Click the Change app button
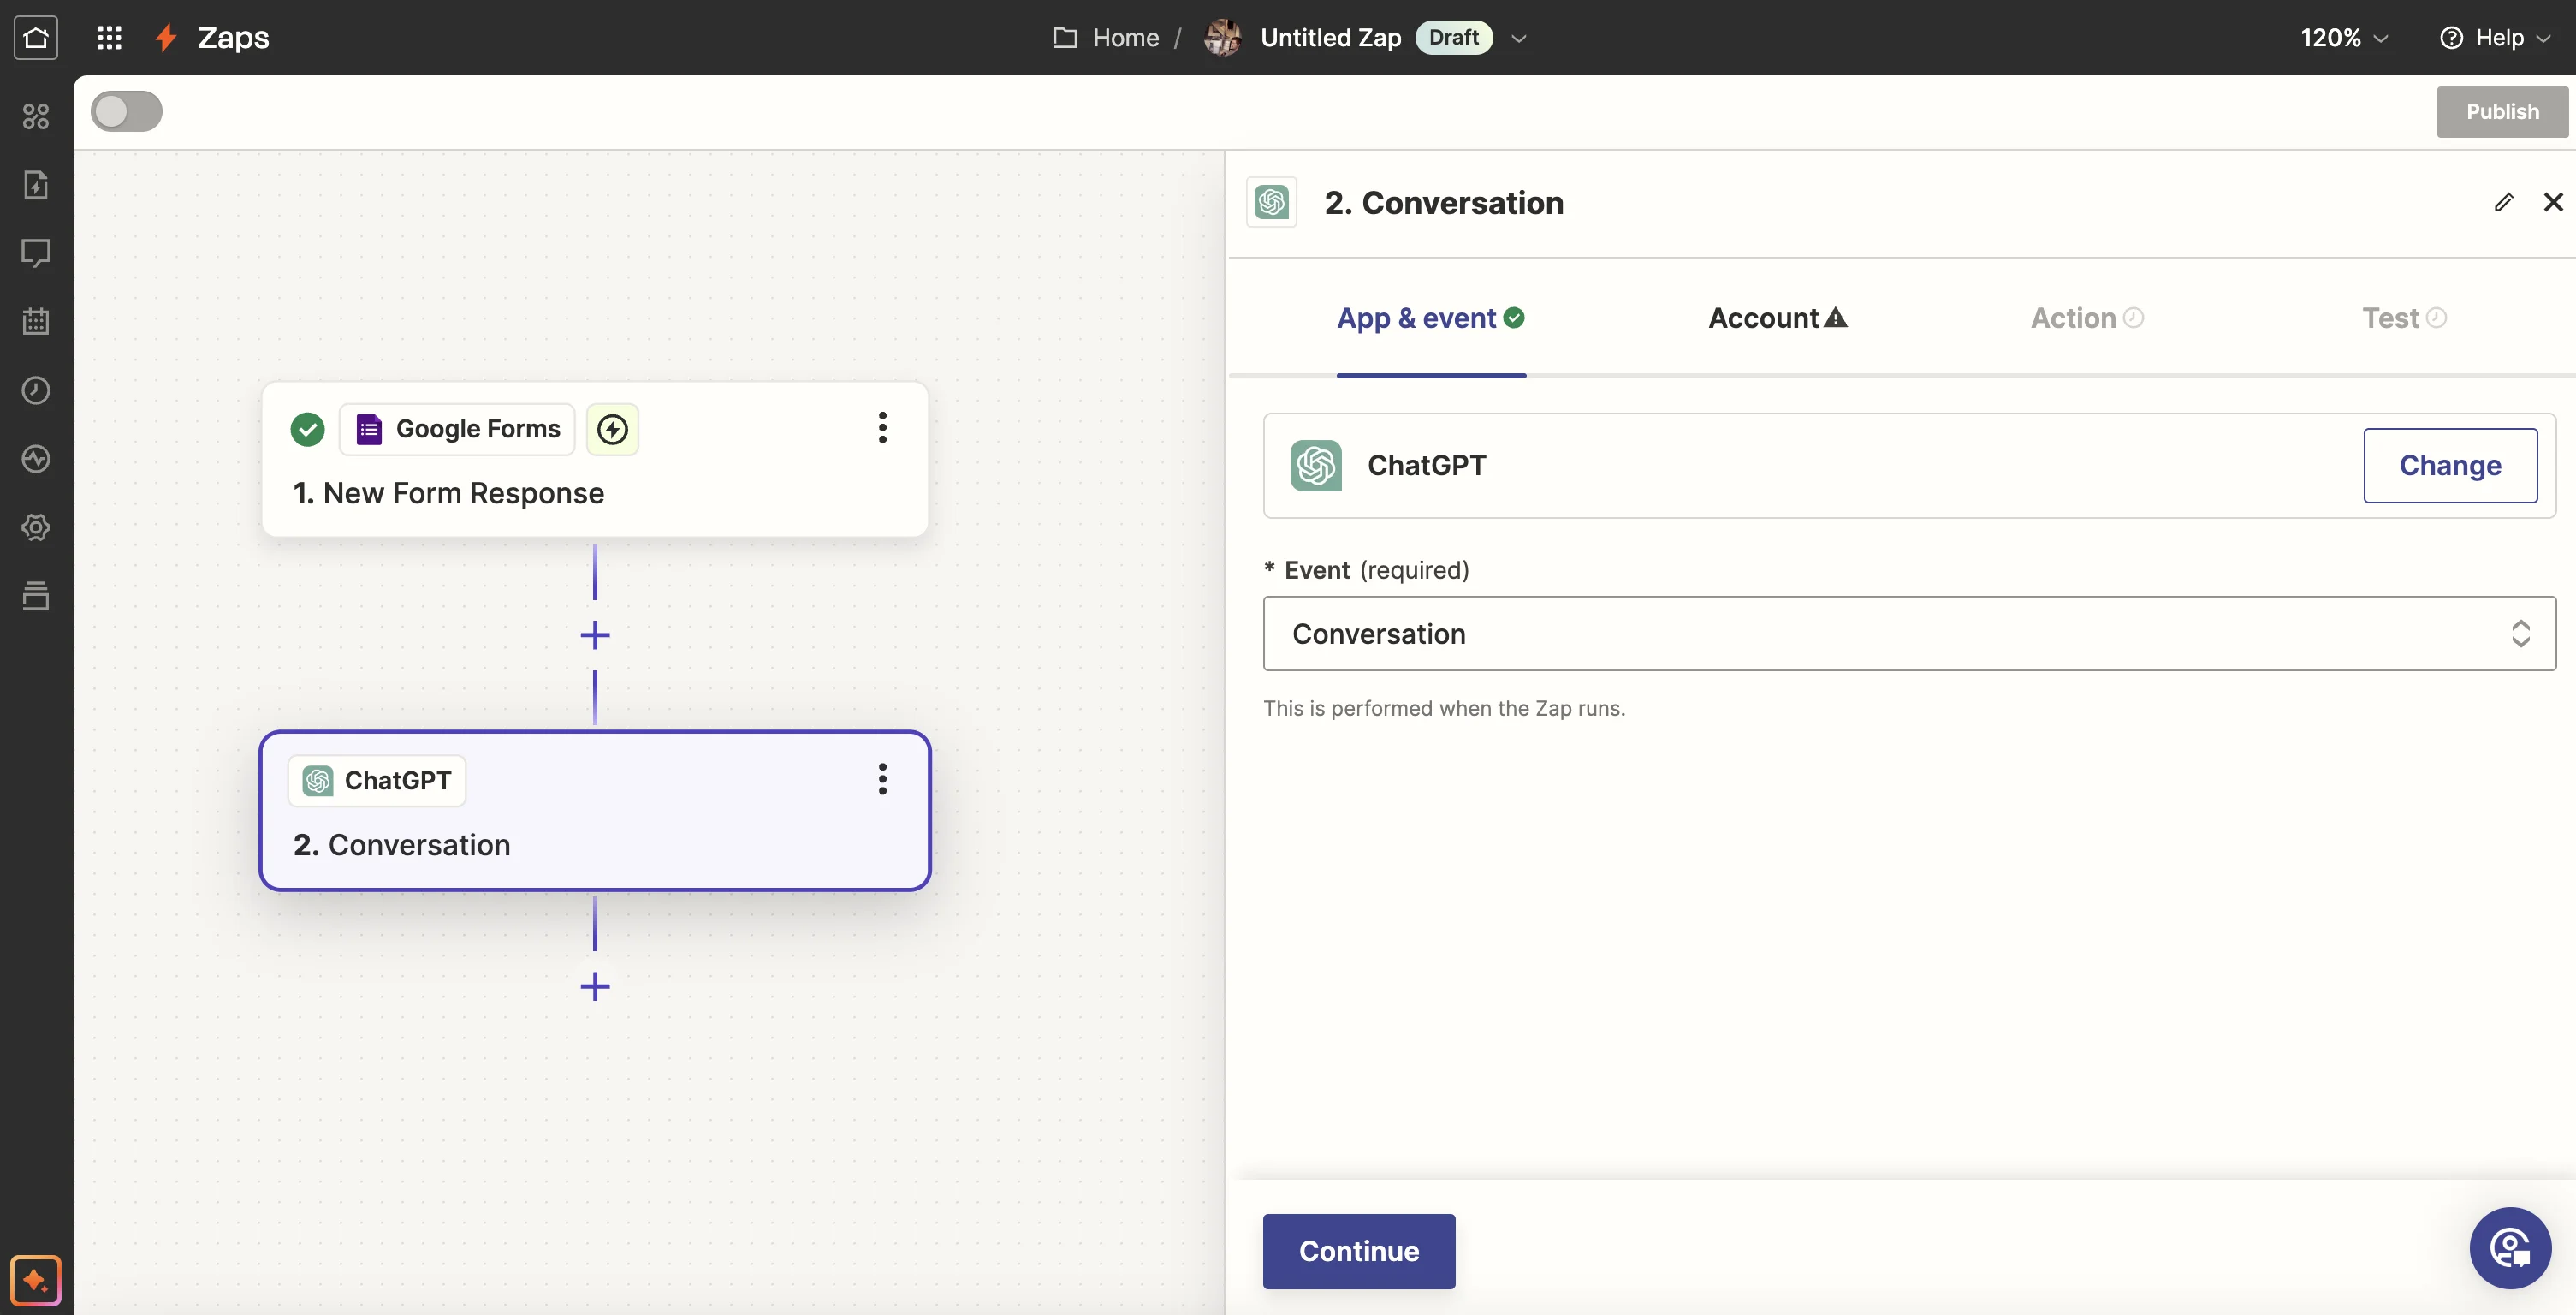 [x=2449, y=465]
